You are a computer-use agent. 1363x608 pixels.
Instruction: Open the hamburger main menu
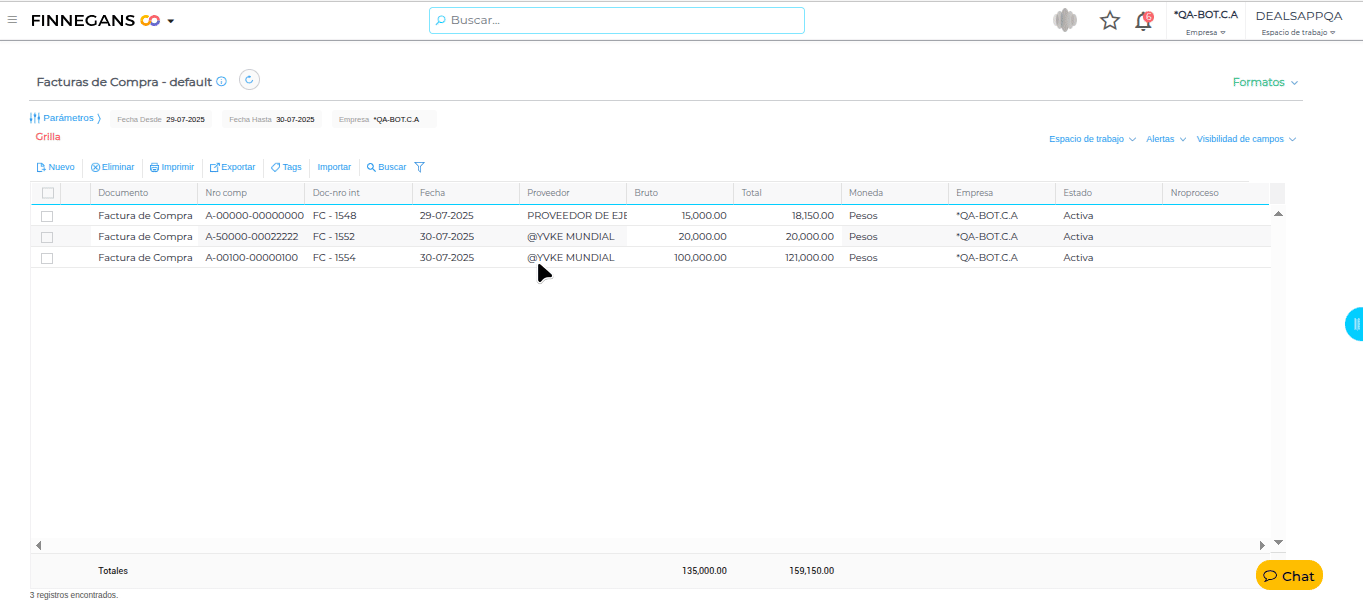12,20
